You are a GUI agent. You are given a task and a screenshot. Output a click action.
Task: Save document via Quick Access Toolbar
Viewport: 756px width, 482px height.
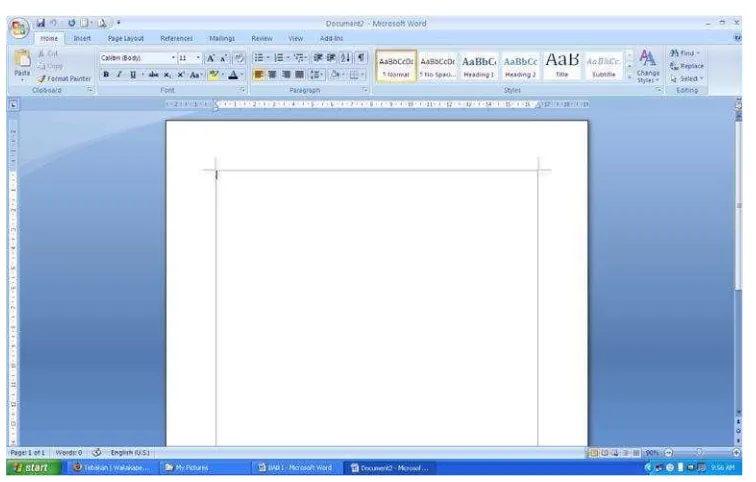click(41, 23)
